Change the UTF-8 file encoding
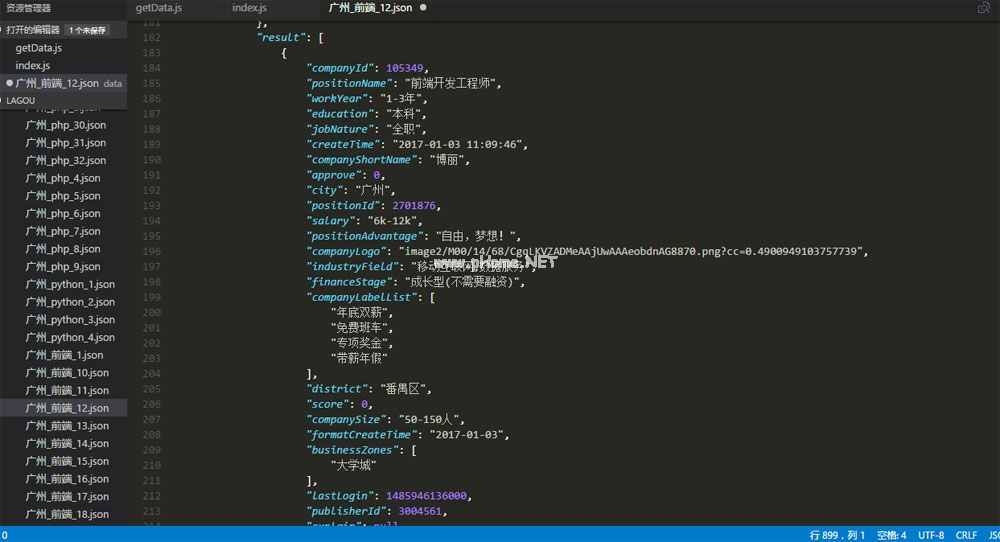Screen dimensions: 1000x542 pos(931,535)
